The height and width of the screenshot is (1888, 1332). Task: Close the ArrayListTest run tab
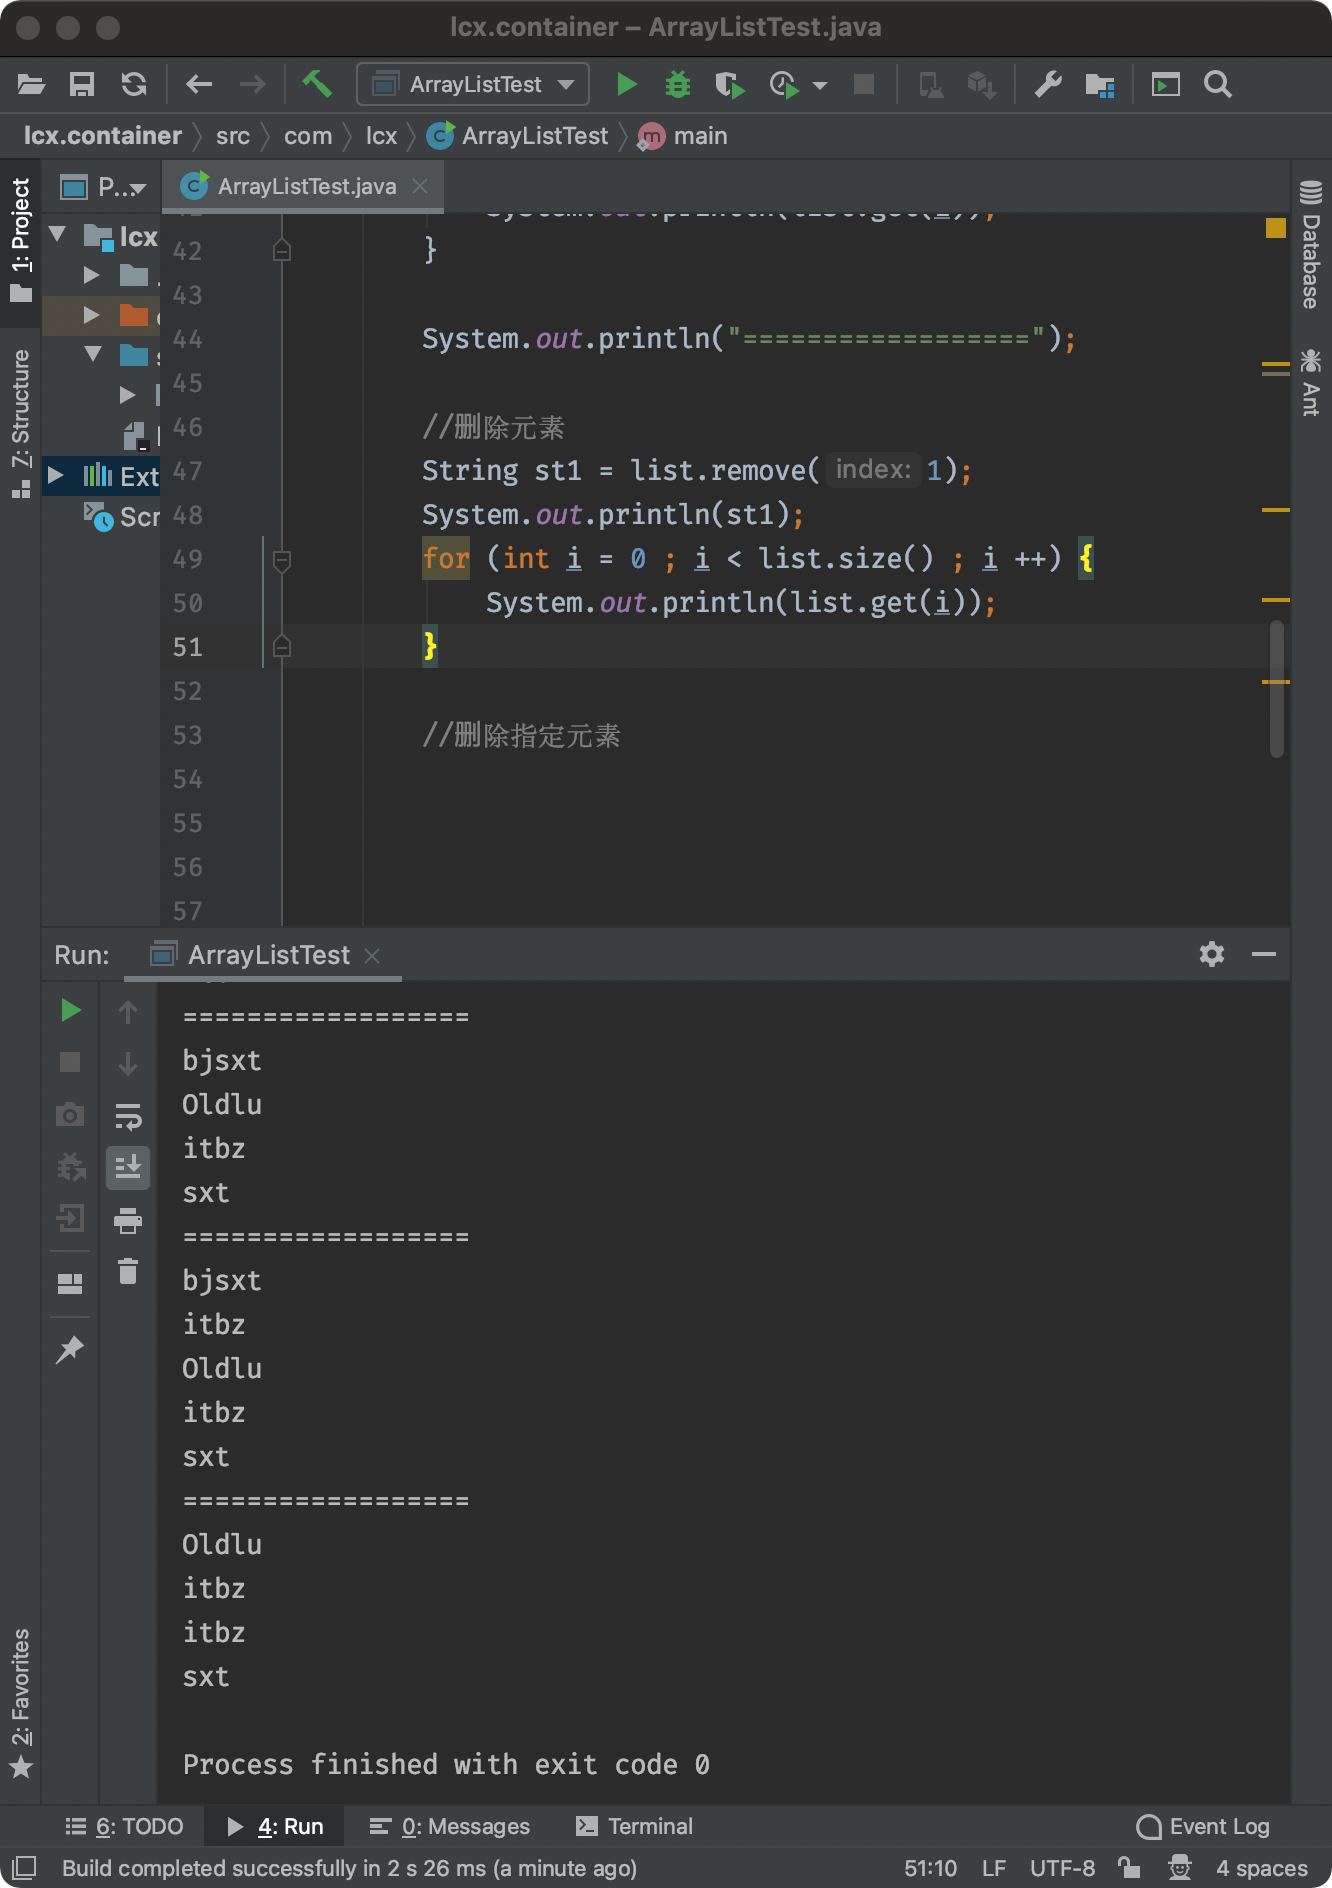click(x=372, y=956)
